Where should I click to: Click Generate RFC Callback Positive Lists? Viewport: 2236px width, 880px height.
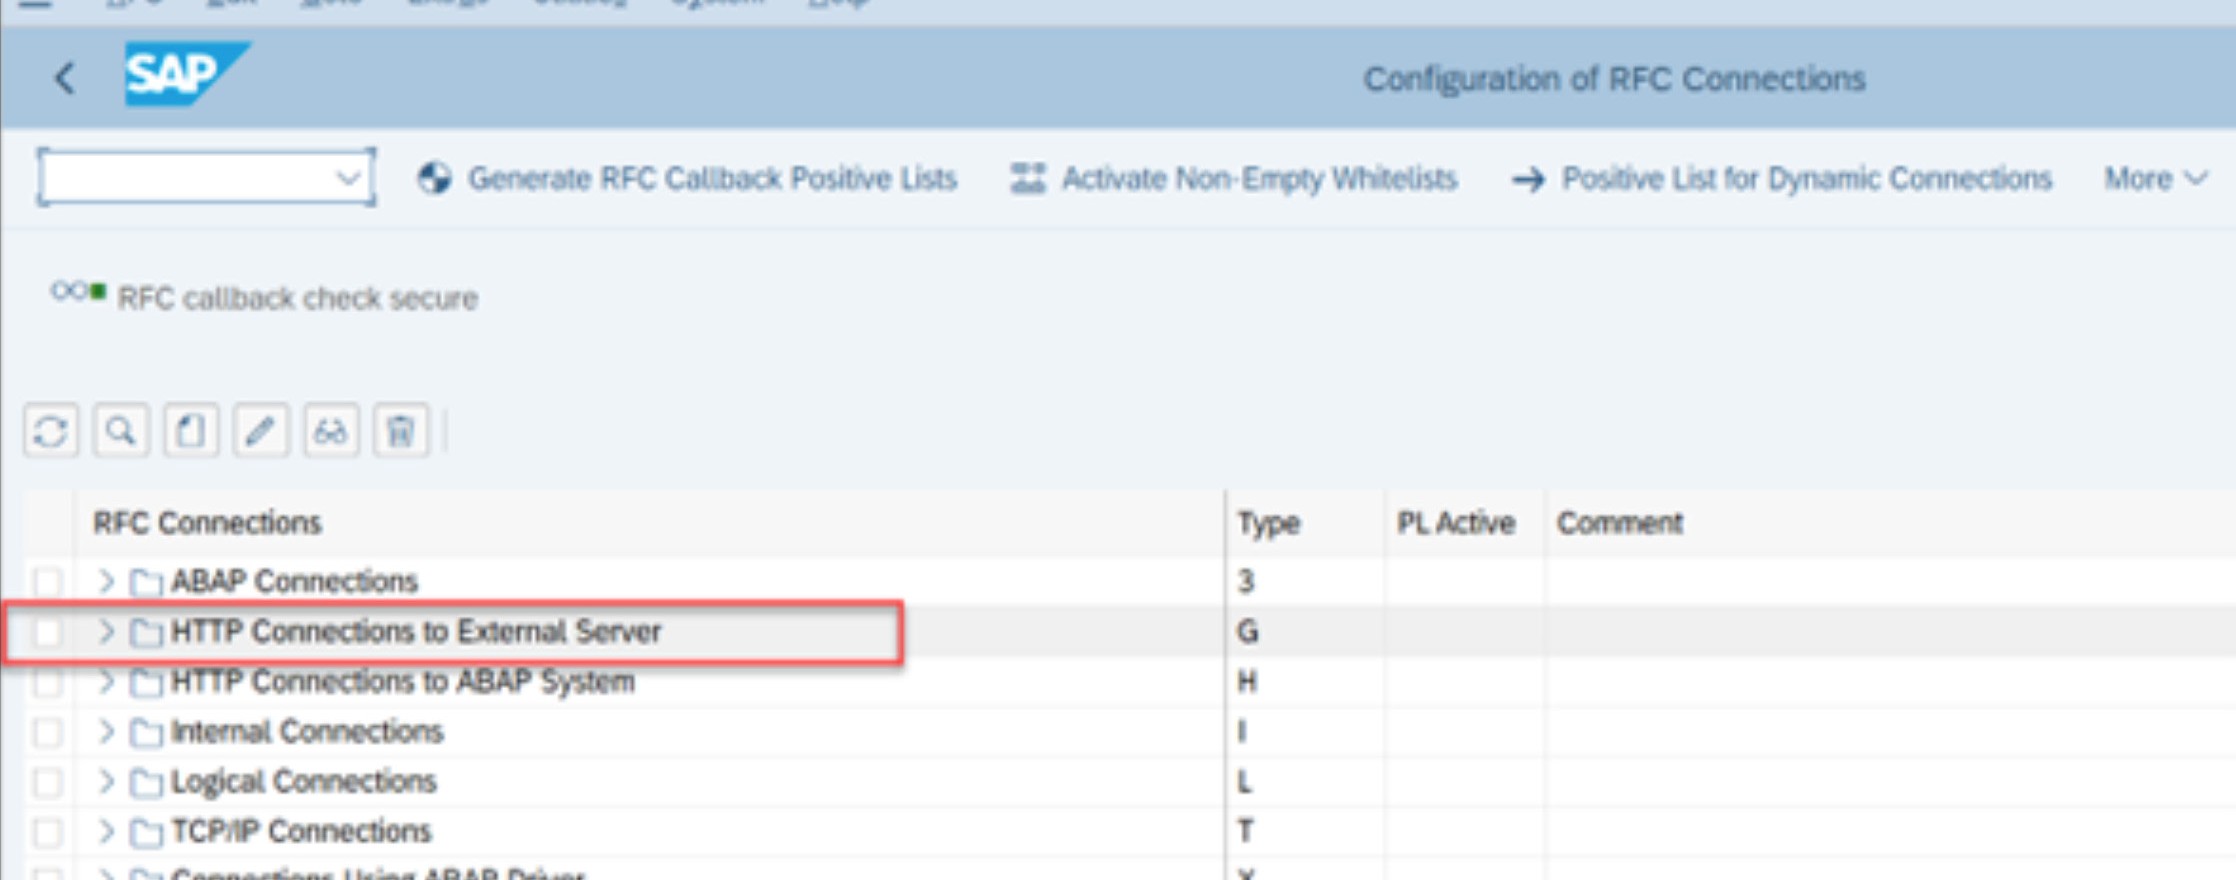click(687, 179)
